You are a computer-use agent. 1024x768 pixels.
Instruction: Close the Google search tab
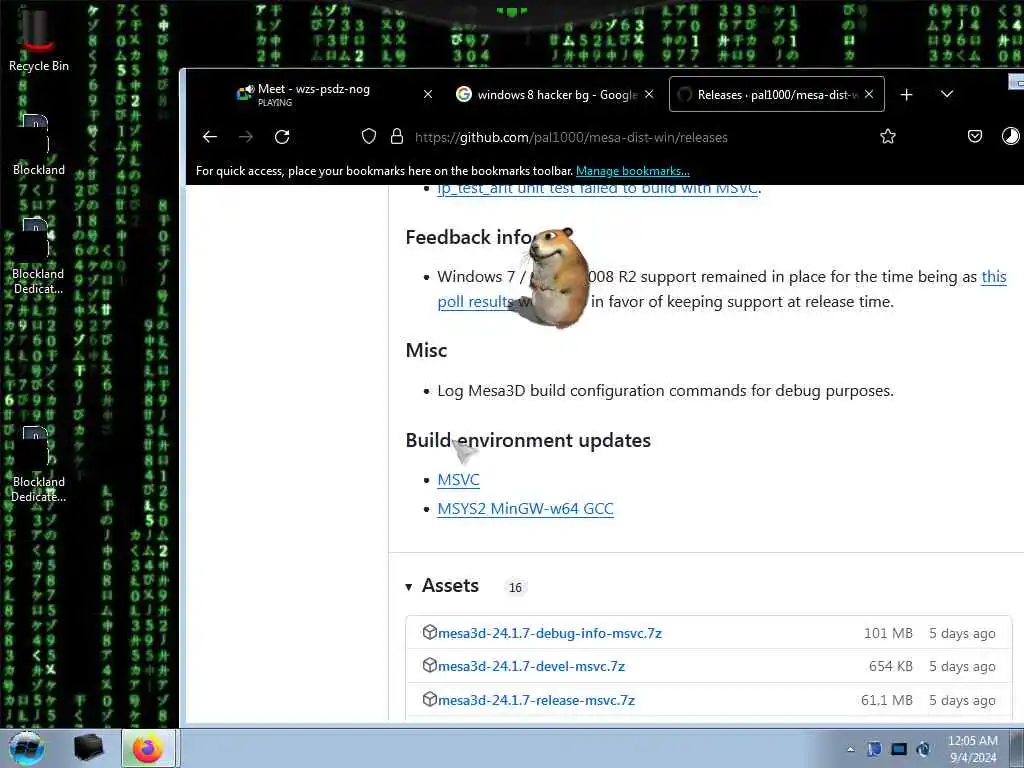[649, 95]
